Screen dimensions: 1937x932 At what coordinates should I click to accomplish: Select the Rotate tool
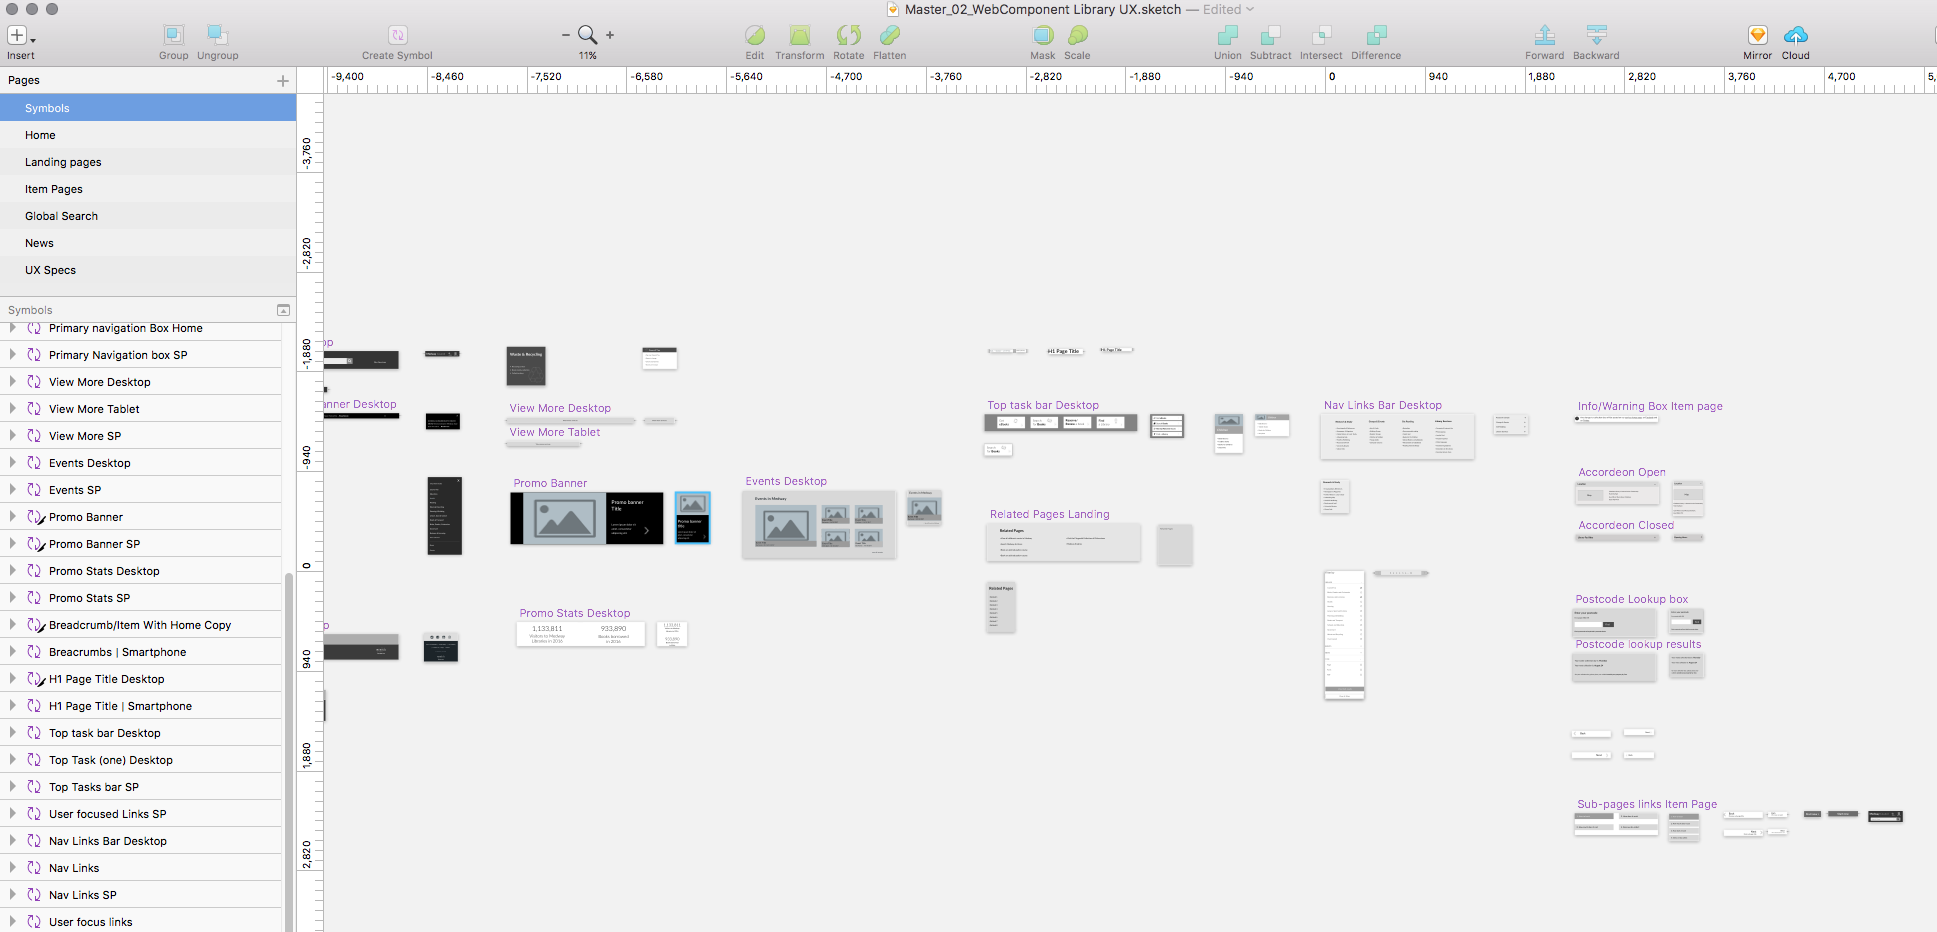point(848,36)
